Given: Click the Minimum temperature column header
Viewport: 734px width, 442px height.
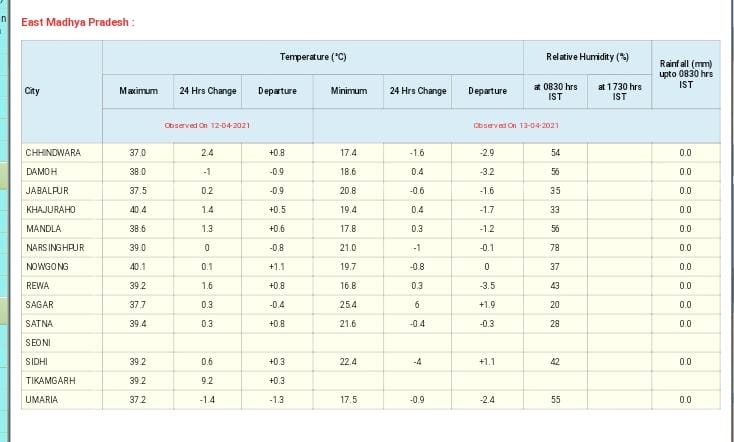Looking at the screenshot, I should [348, 91].
